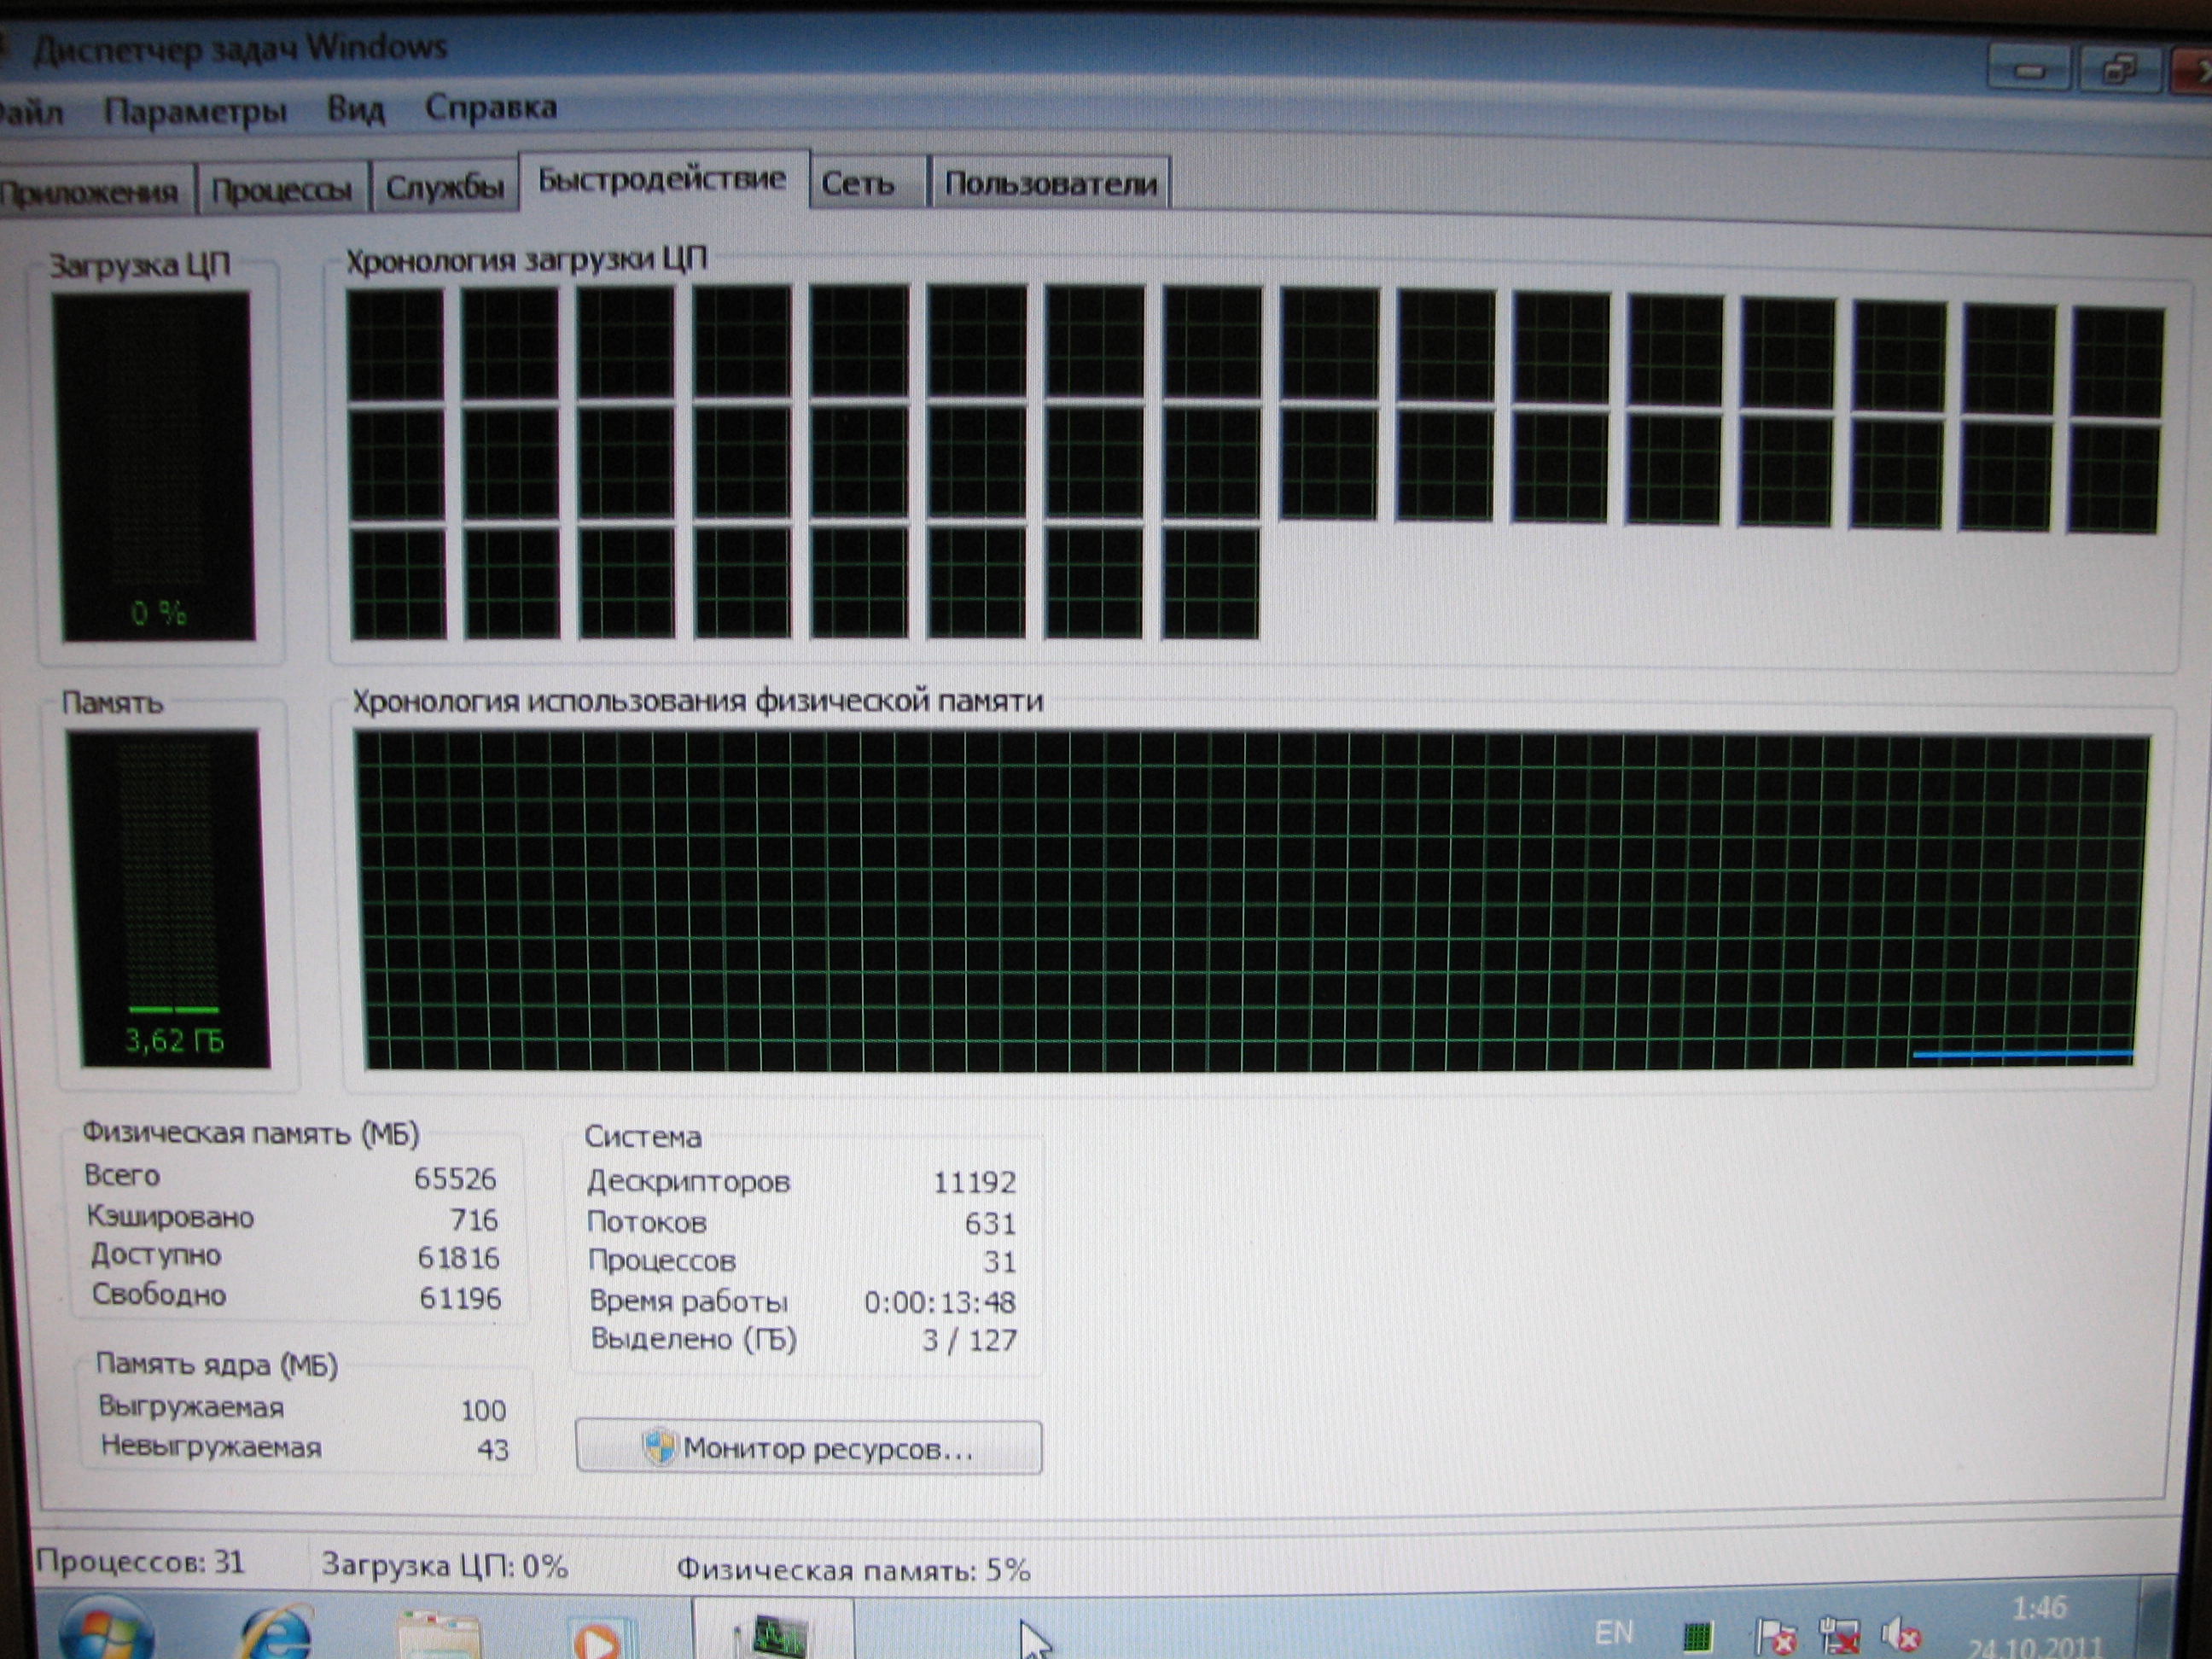Click the muted volume speaker tray icon

pyautogui.click(x=1901, y=1634)
